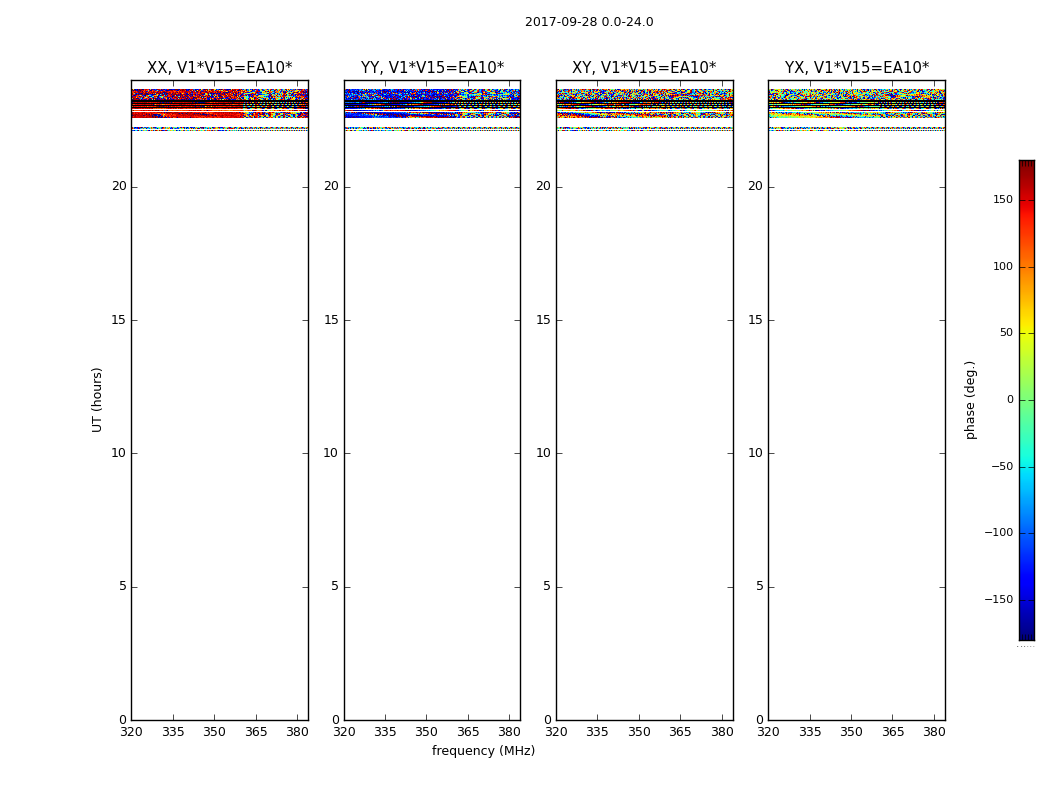Screen dimensions: 1050x800
Task: Click the YX panel y-axis tick "5"
Action: (x=759, y=586)
